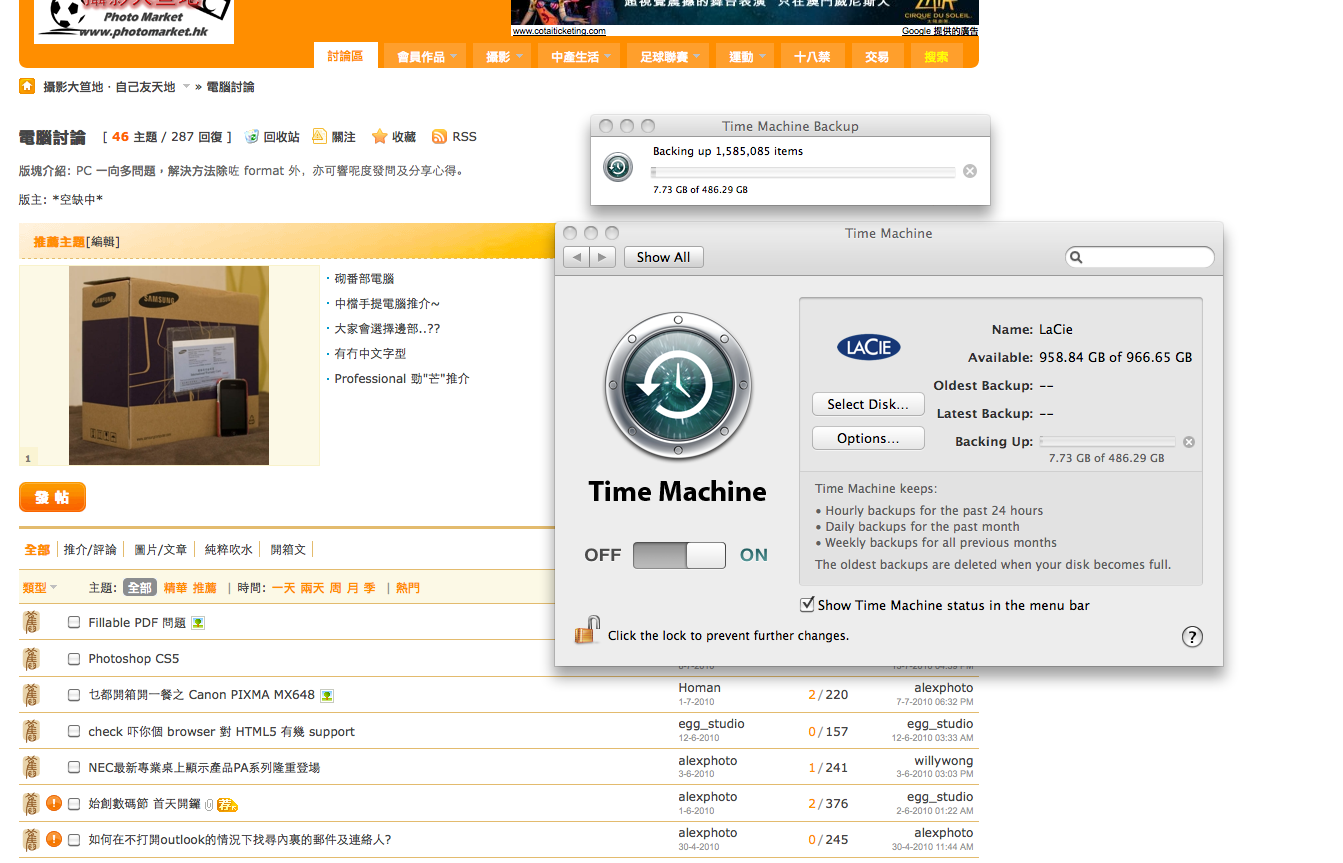
Task: Click the forward arrow in Time Machine toolbar
Action: coord(602,257)
